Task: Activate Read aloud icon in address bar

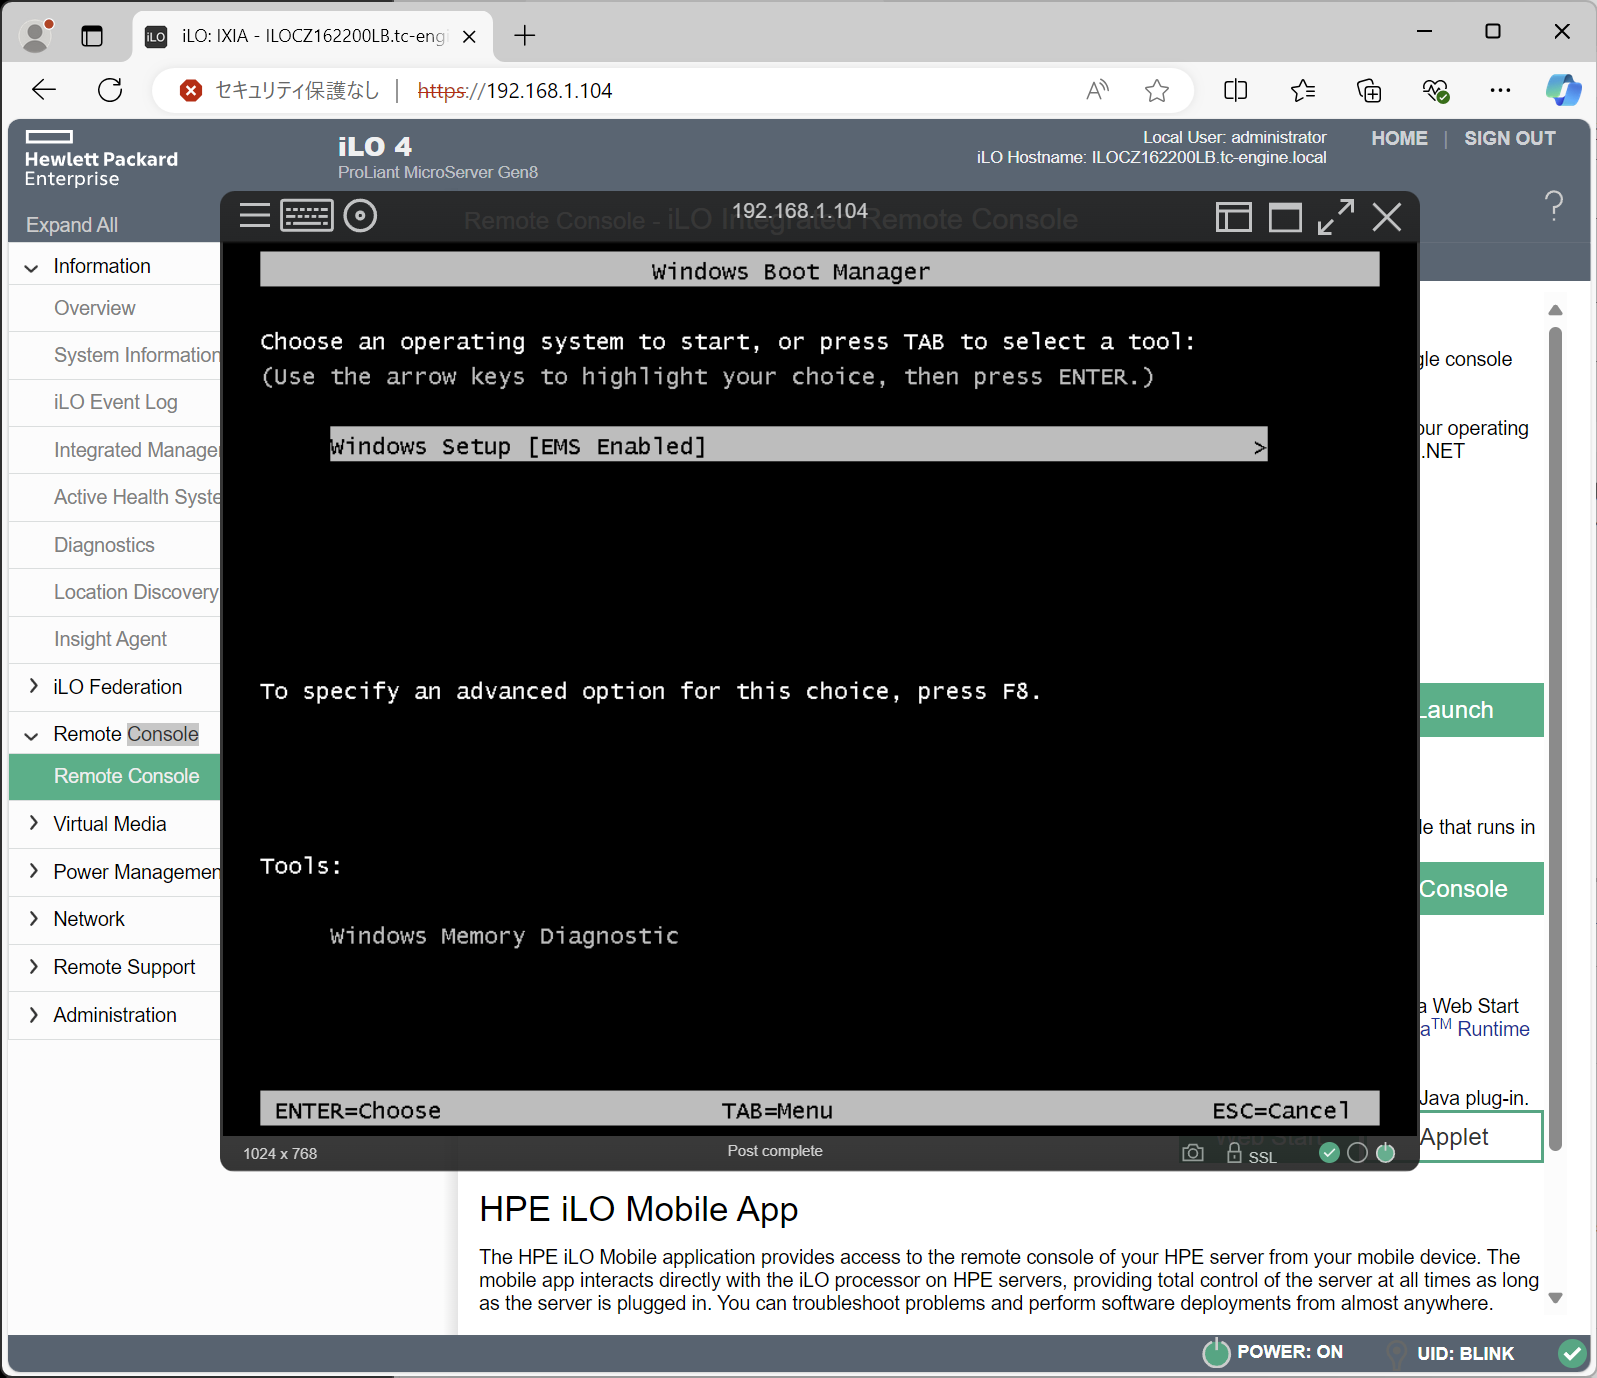Action: (x=1097, y=91)
